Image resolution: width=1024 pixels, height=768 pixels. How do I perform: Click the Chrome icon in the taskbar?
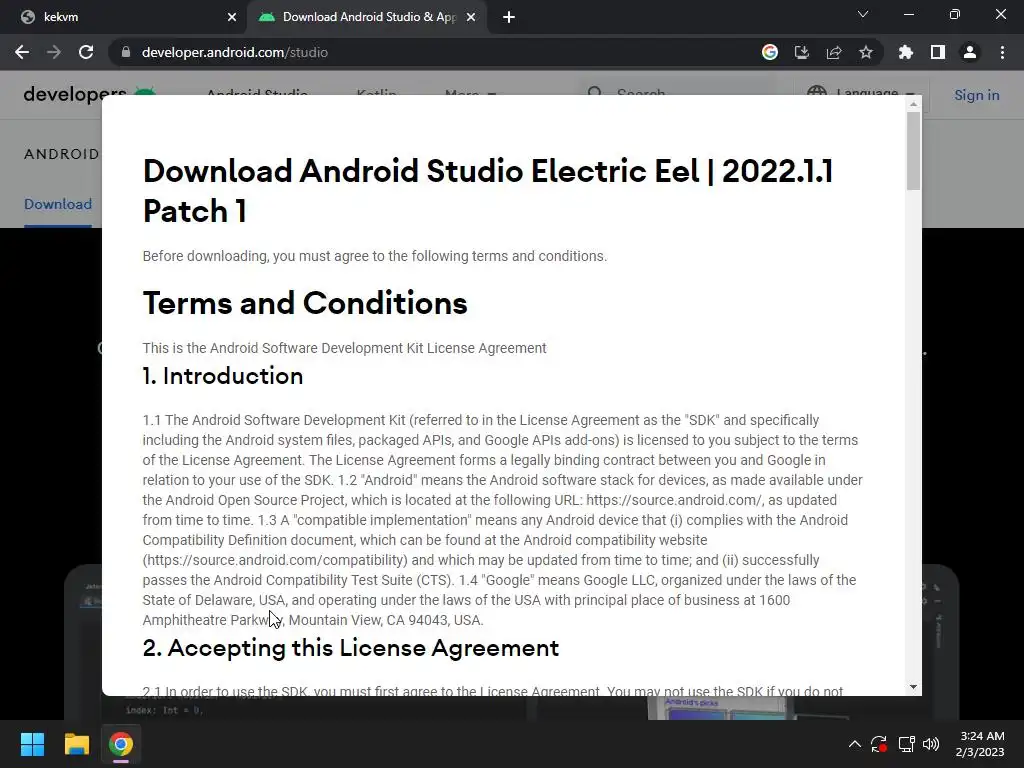coord(121,744)
